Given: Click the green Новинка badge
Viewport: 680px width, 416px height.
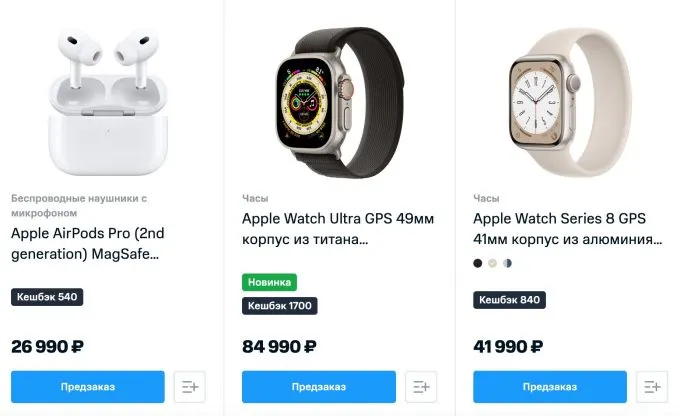Looking at the screenshot, I should (x=269, y=282).
